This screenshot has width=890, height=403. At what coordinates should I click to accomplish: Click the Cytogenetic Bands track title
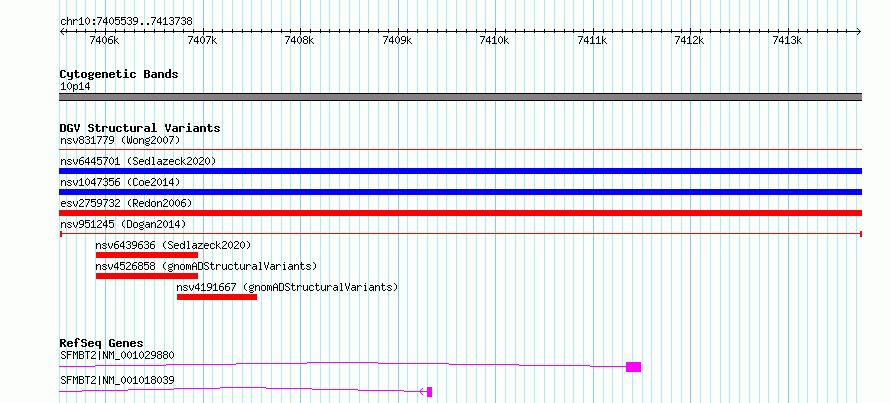pyautogui.click(x=119, y=74)
